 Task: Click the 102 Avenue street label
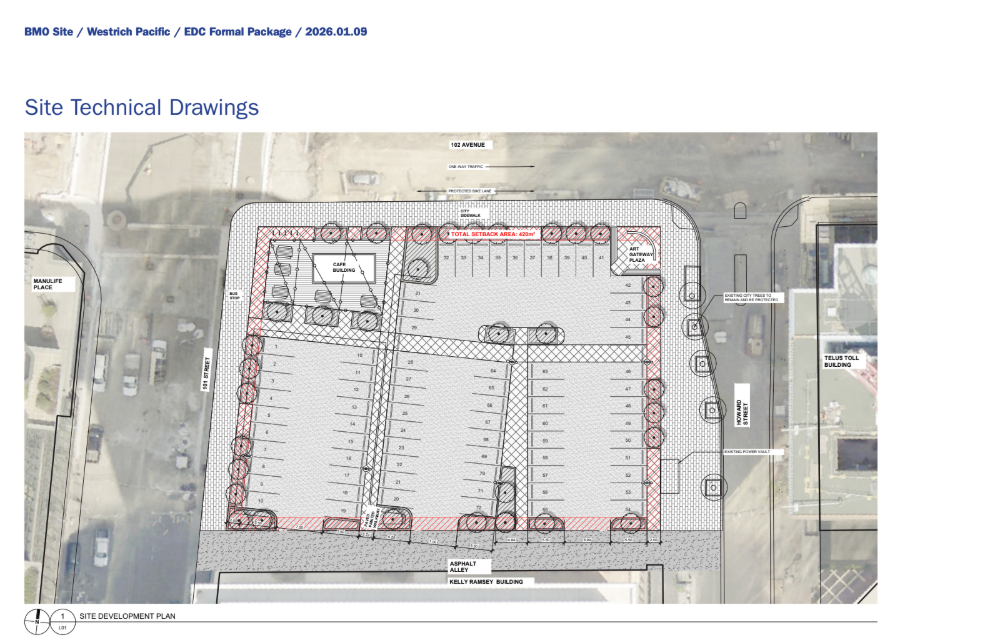point(467,146)
